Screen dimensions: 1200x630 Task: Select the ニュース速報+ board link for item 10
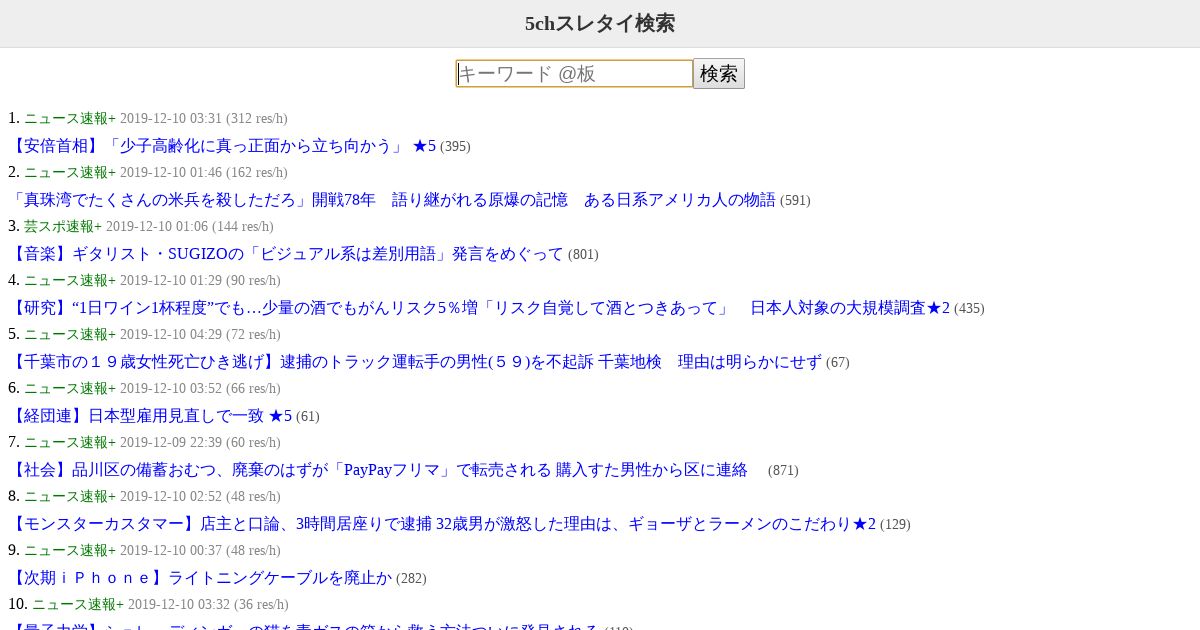[78, 604]
